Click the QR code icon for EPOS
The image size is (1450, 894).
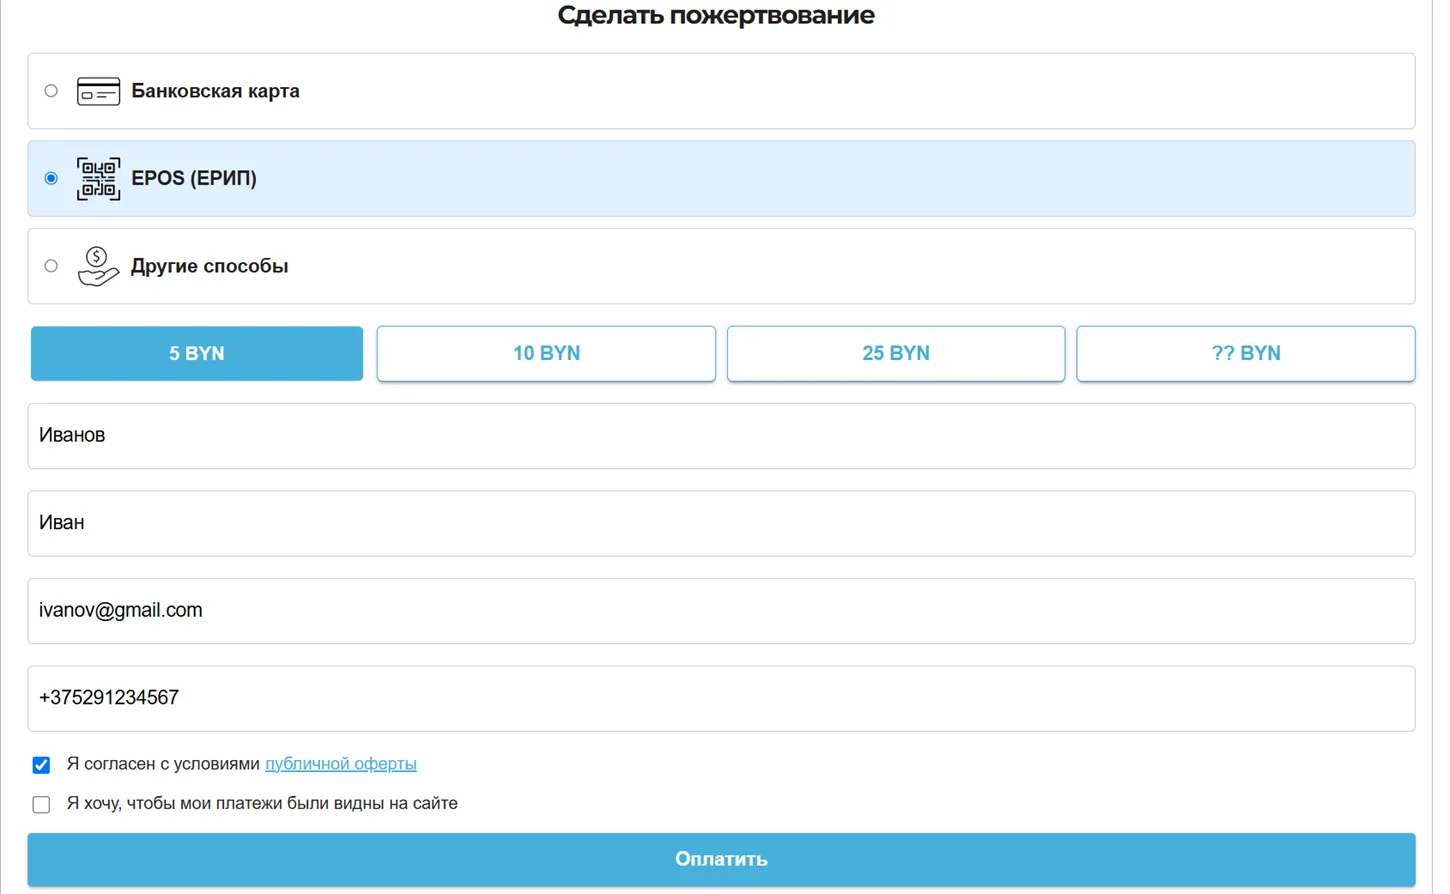click(98, 178)
